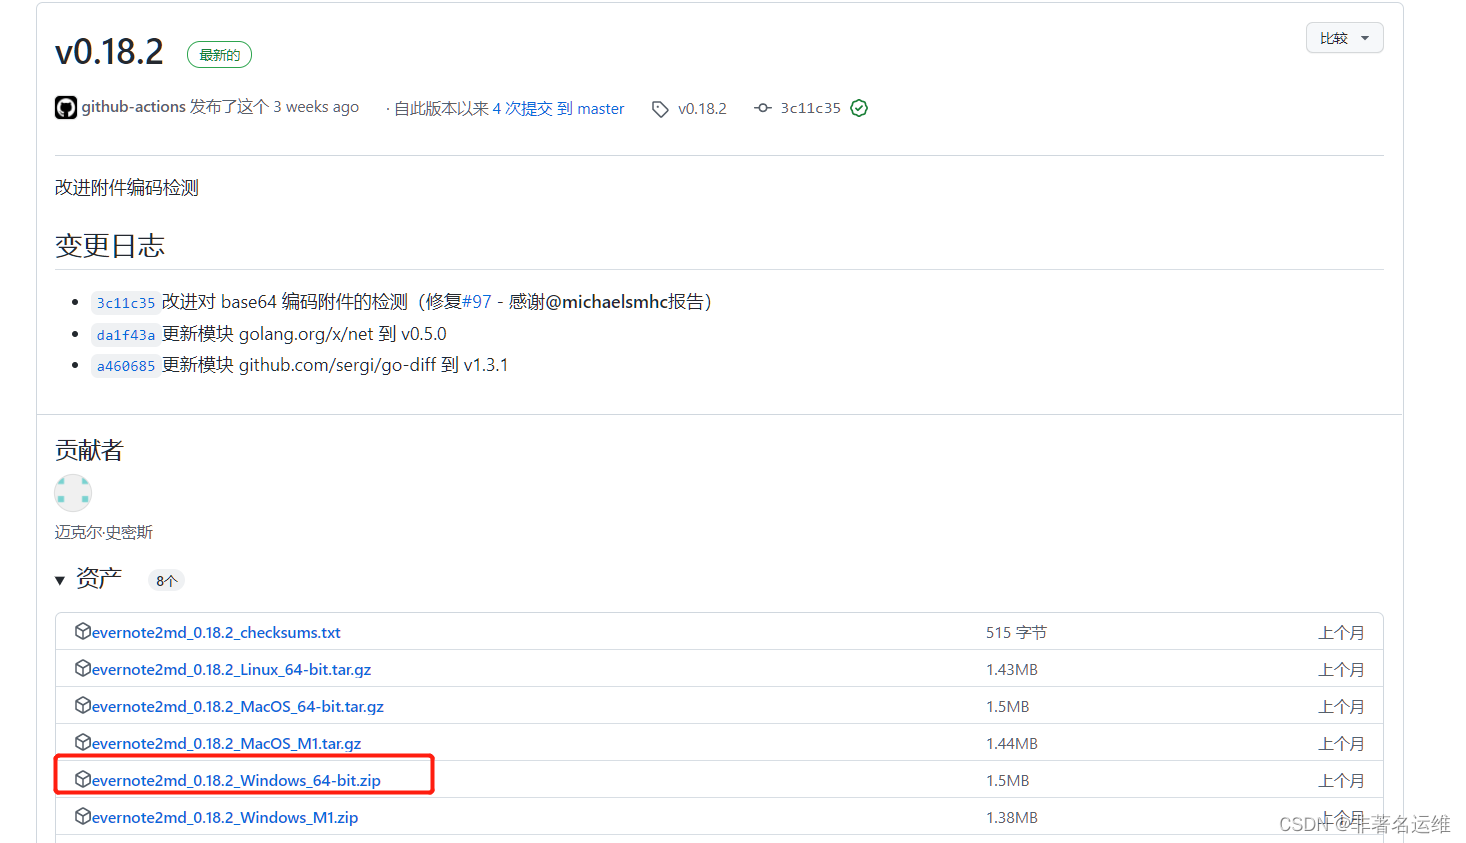Open the github-actions author link
1466x843 pixels.
pyautogui.click(x=134, y=107)
